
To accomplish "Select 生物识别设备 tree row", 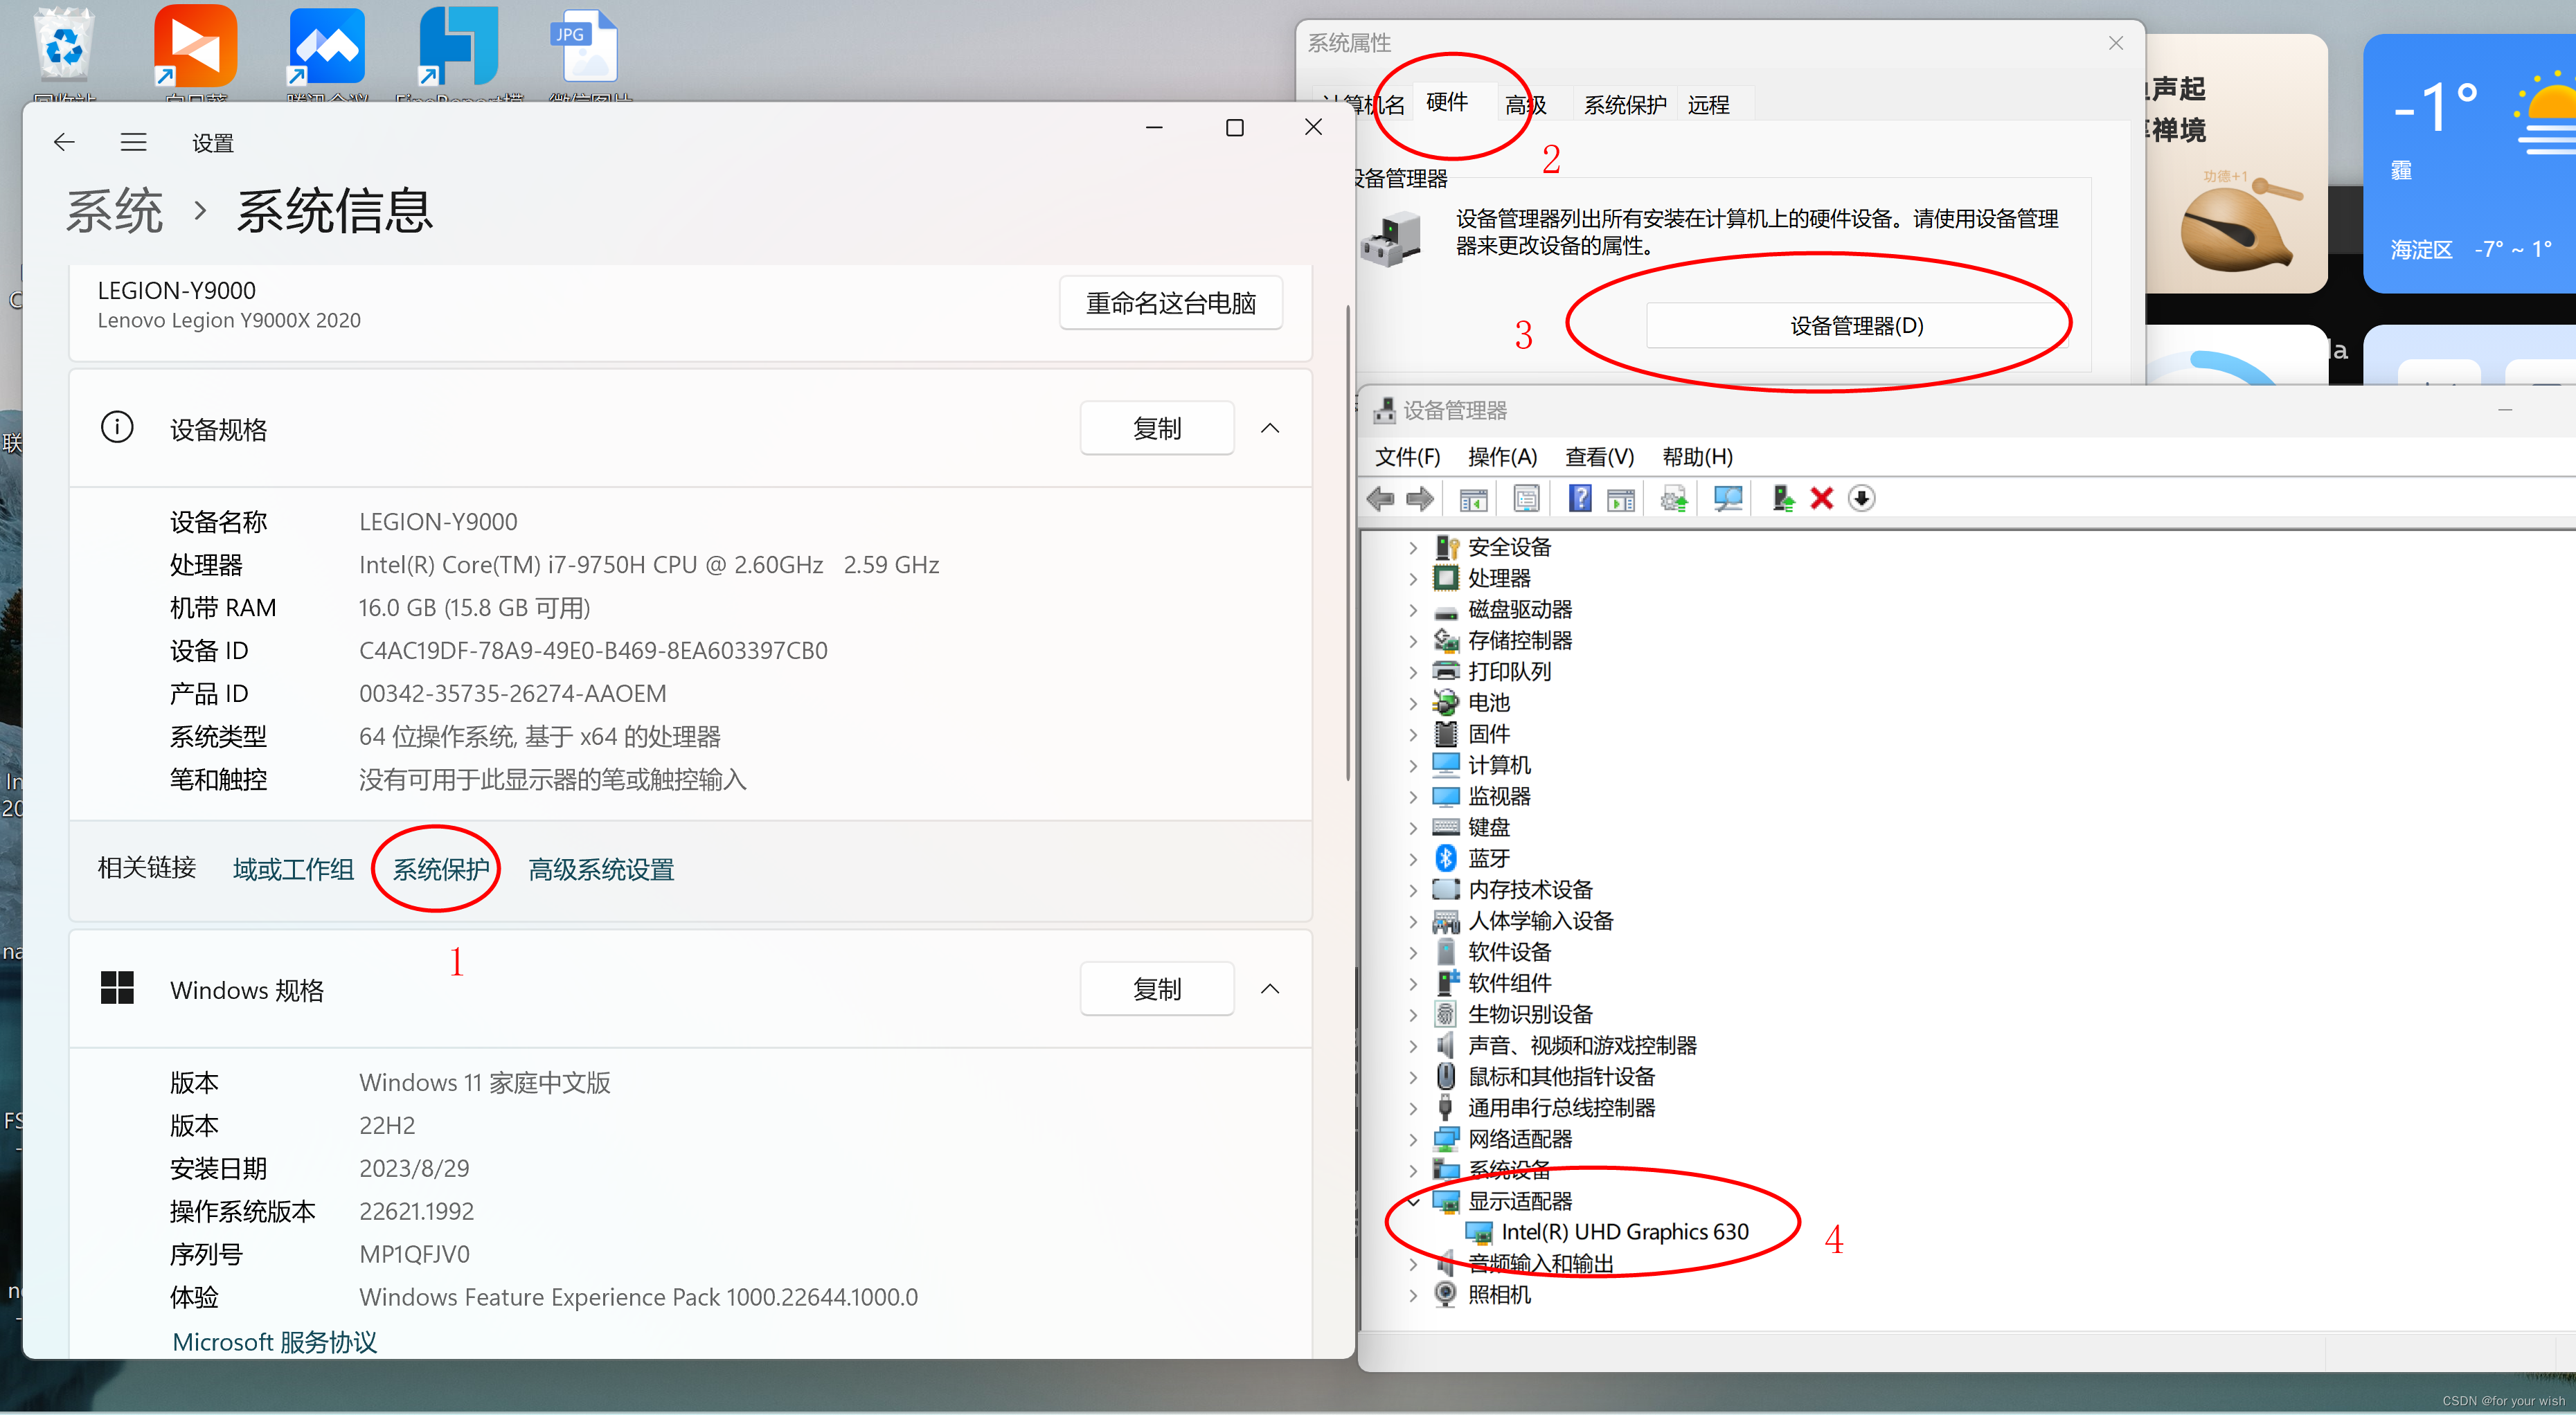I will pyautogui.click(x=1530, y=1014).
